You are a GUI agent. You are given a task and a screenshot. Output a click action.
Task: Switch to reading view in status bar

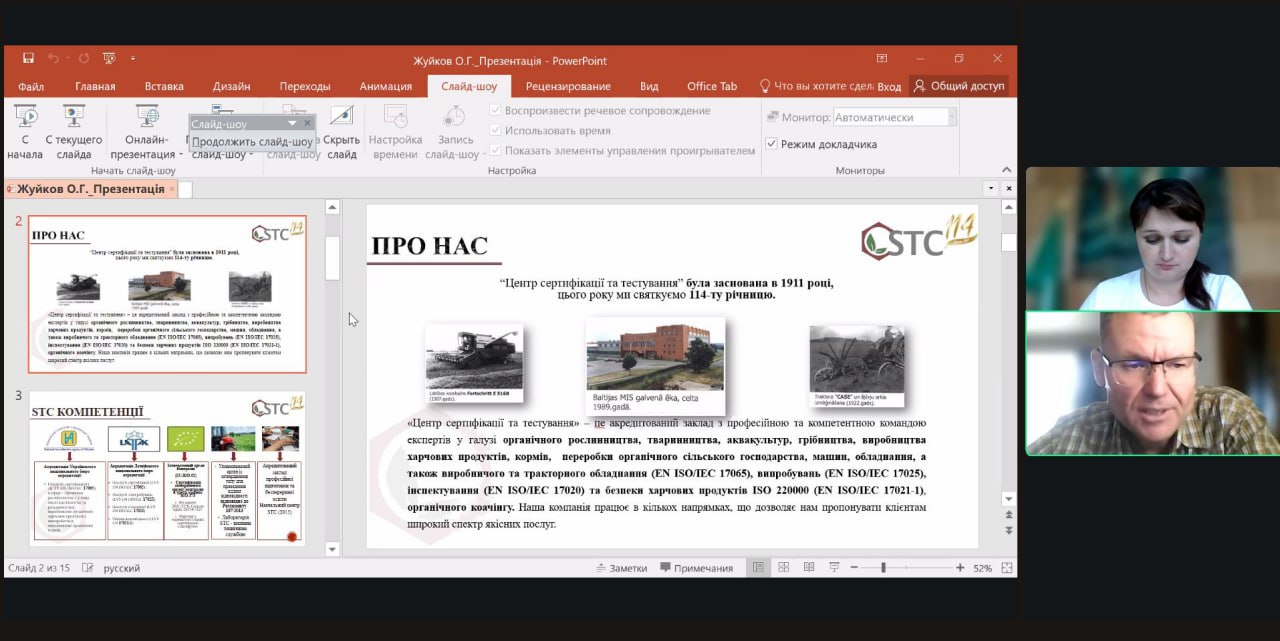click(x=809, y=568)
